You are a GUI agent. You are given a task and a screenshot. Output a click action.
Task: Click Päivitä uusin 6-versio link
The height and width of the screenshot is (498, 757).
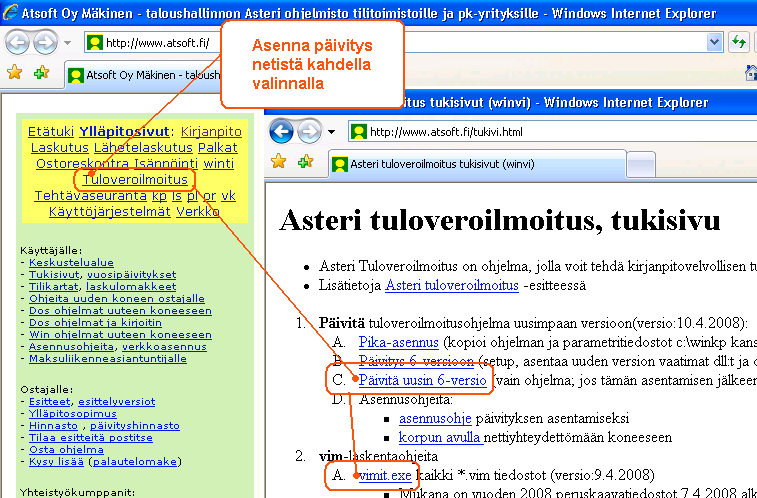[422, 380]
